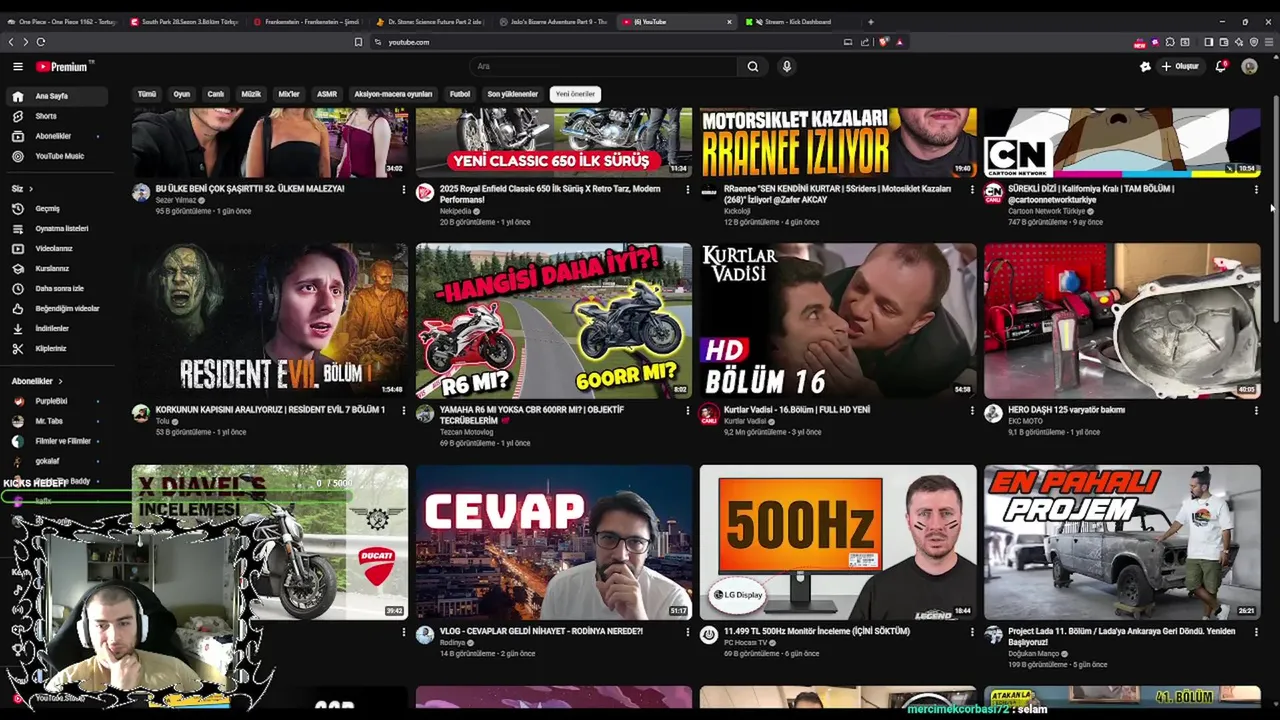
Task: Expand the Siz section chevron
Action: click(30, 188)
